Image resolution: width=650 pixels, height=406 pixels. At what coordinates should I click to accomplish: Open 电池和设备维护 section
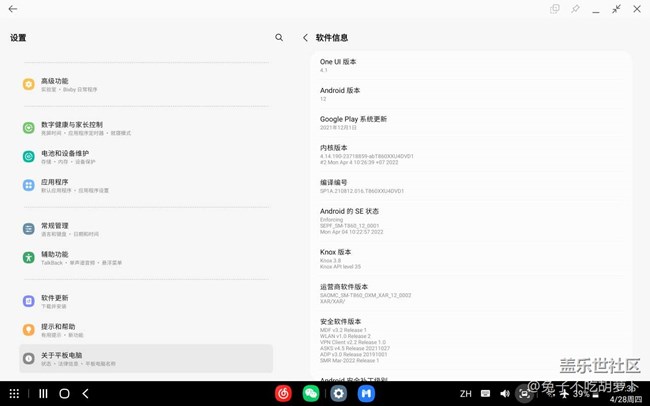click(x=64, y=157)
